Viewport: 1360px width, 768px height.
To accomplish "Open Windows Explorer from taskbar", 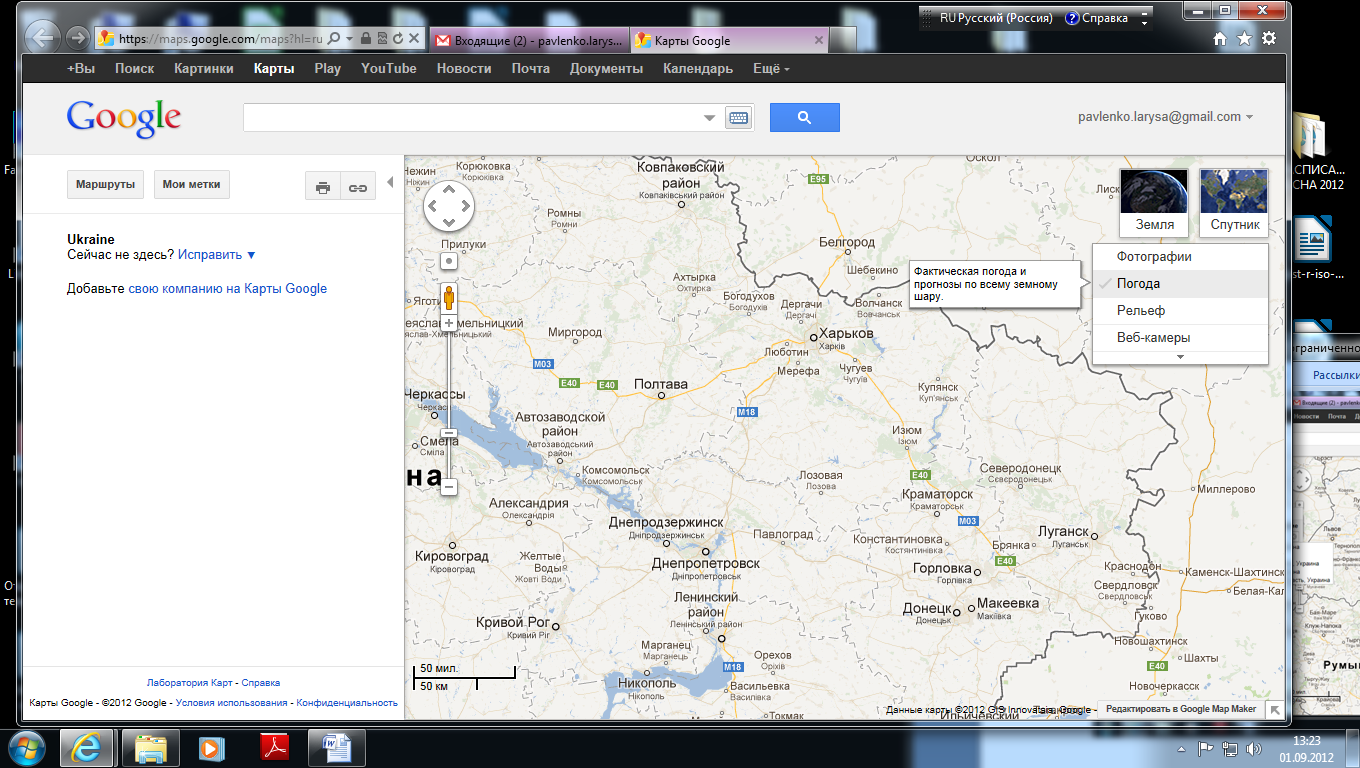I will click(x=151, y=747).
